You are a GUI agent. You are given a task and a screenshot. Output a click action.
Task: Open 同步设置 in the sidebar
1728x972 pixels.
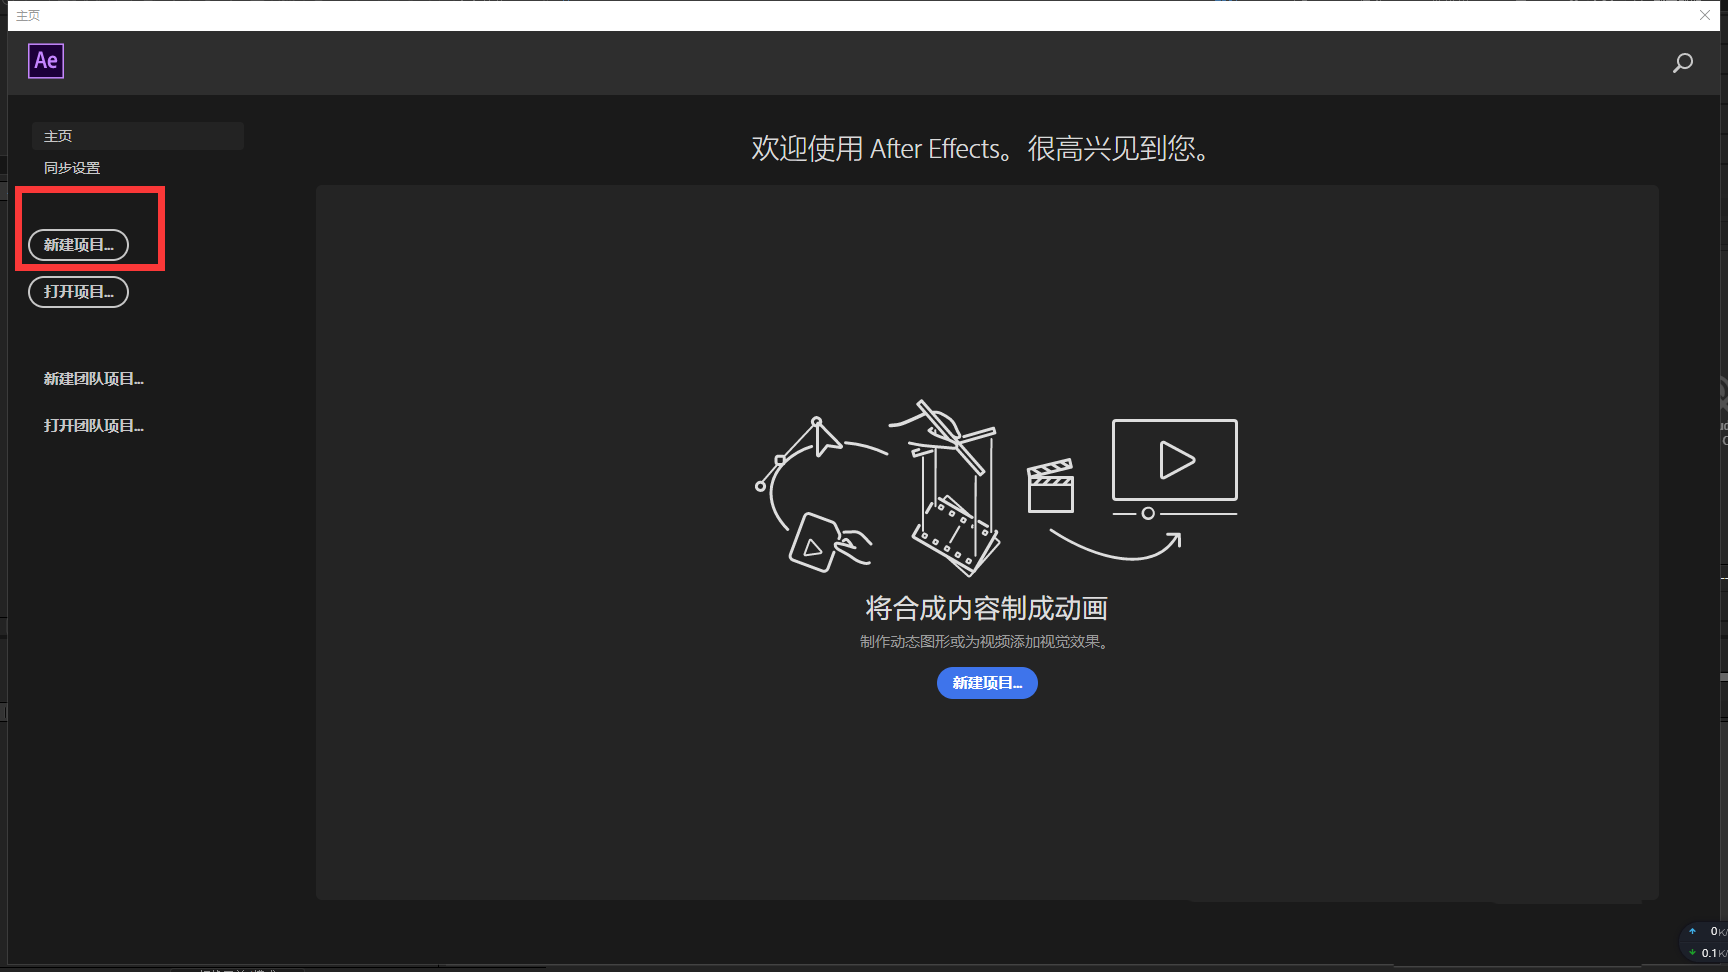tap(72, 168)
